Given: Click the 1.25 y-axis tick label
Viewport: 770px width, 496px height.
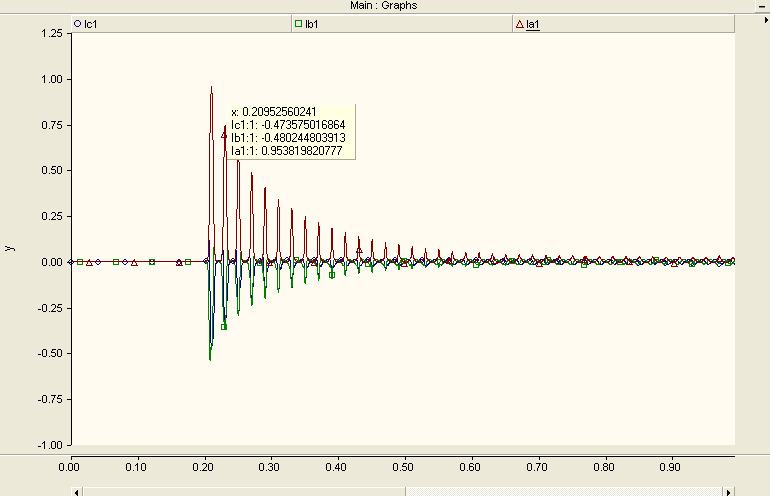Looking at the screenshot, I should click(52, 33).
